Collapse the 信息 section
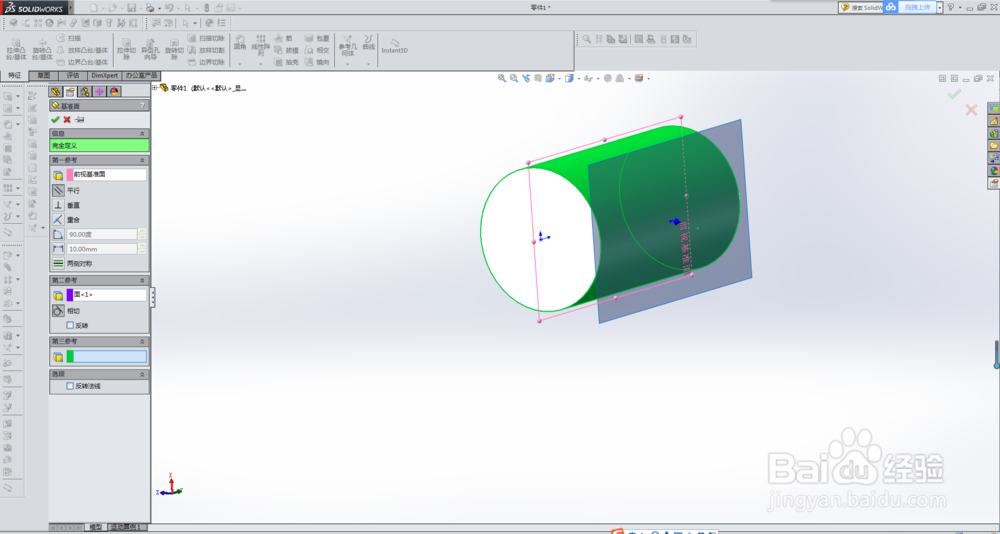Screen dimensions: 1000x534 click(x=142, y=133)
